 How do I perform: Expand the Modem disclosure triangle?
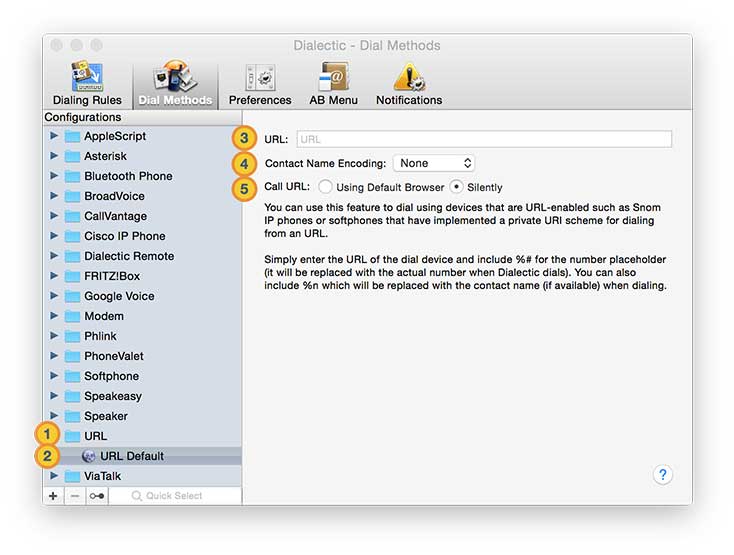[54, 316]
